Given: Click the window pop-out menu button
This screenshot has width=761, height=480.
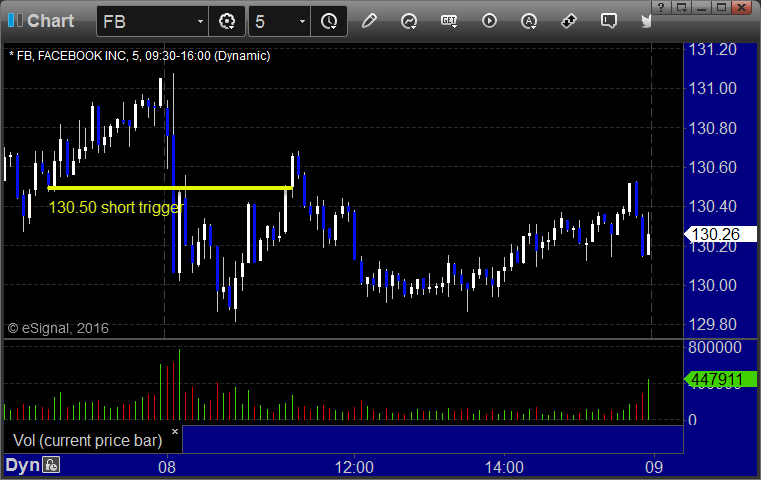Looking at the screenshot, I should [x=682, y=7].
